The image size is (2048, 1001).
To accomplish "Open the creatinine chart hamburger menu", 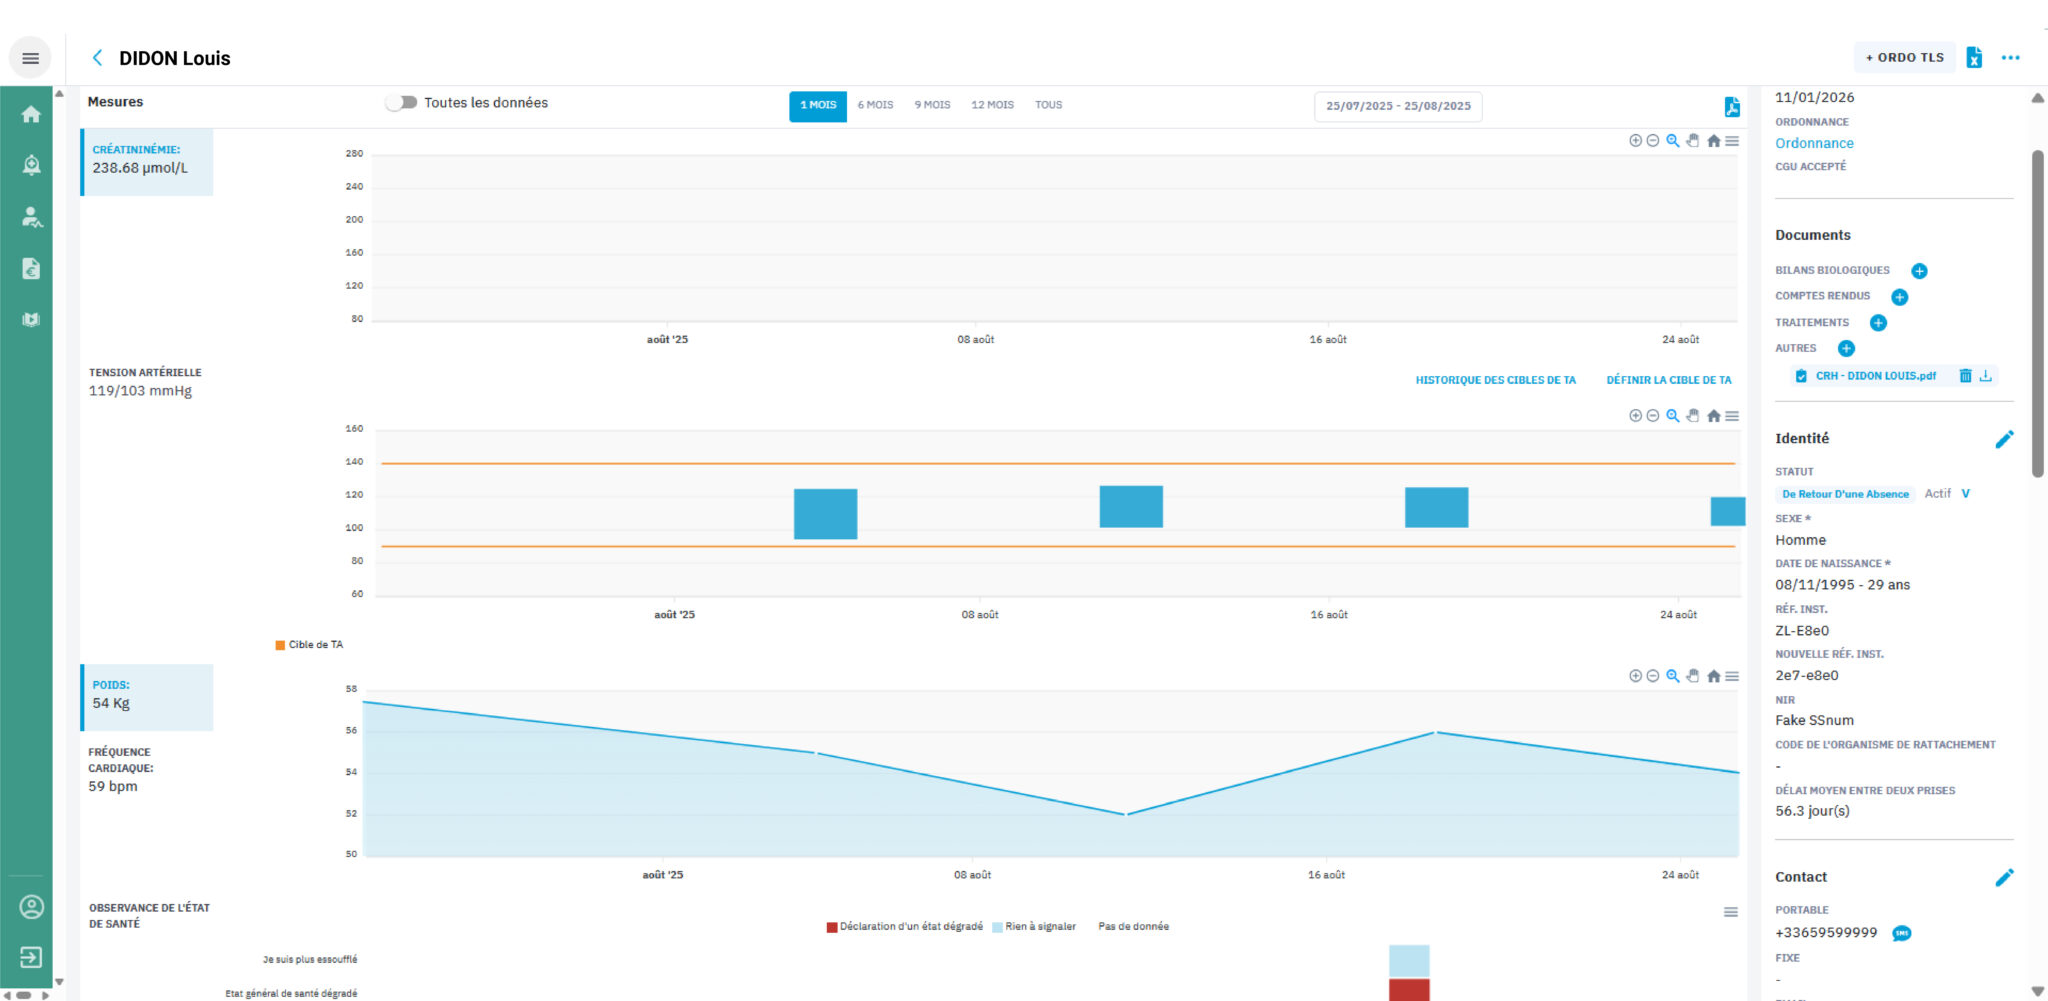I will [1732, 141].
